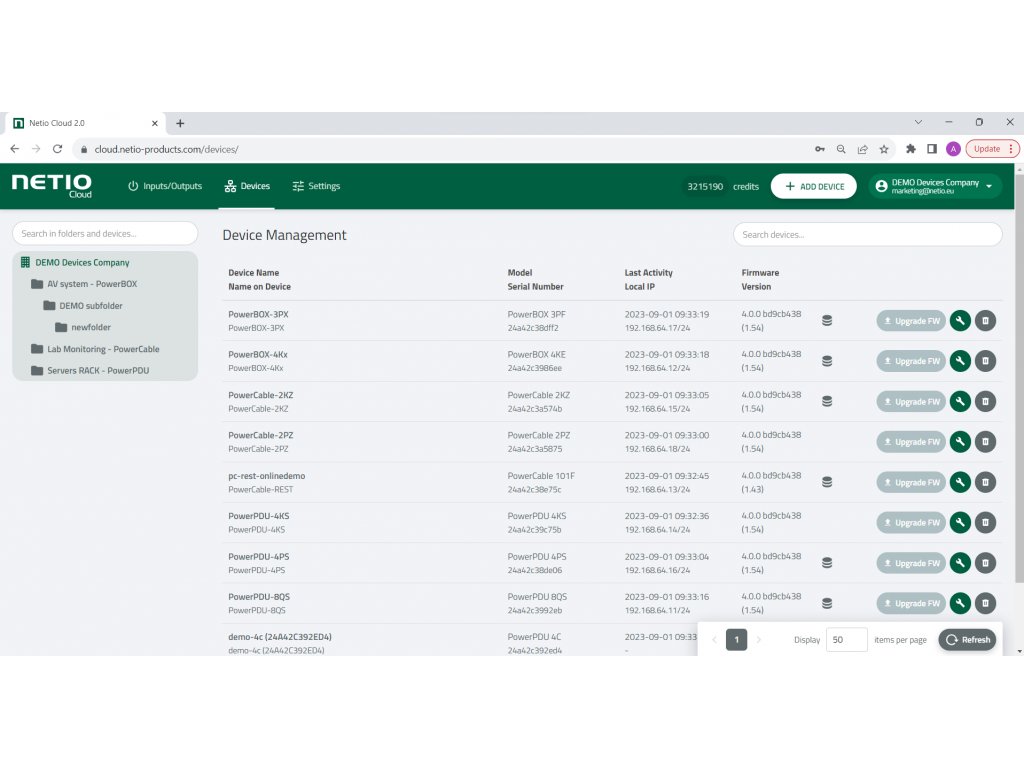The width and height of the screenshot is (1024, 768).
Task: Click the NETIO Cloud logo
Action: point(52,185)
